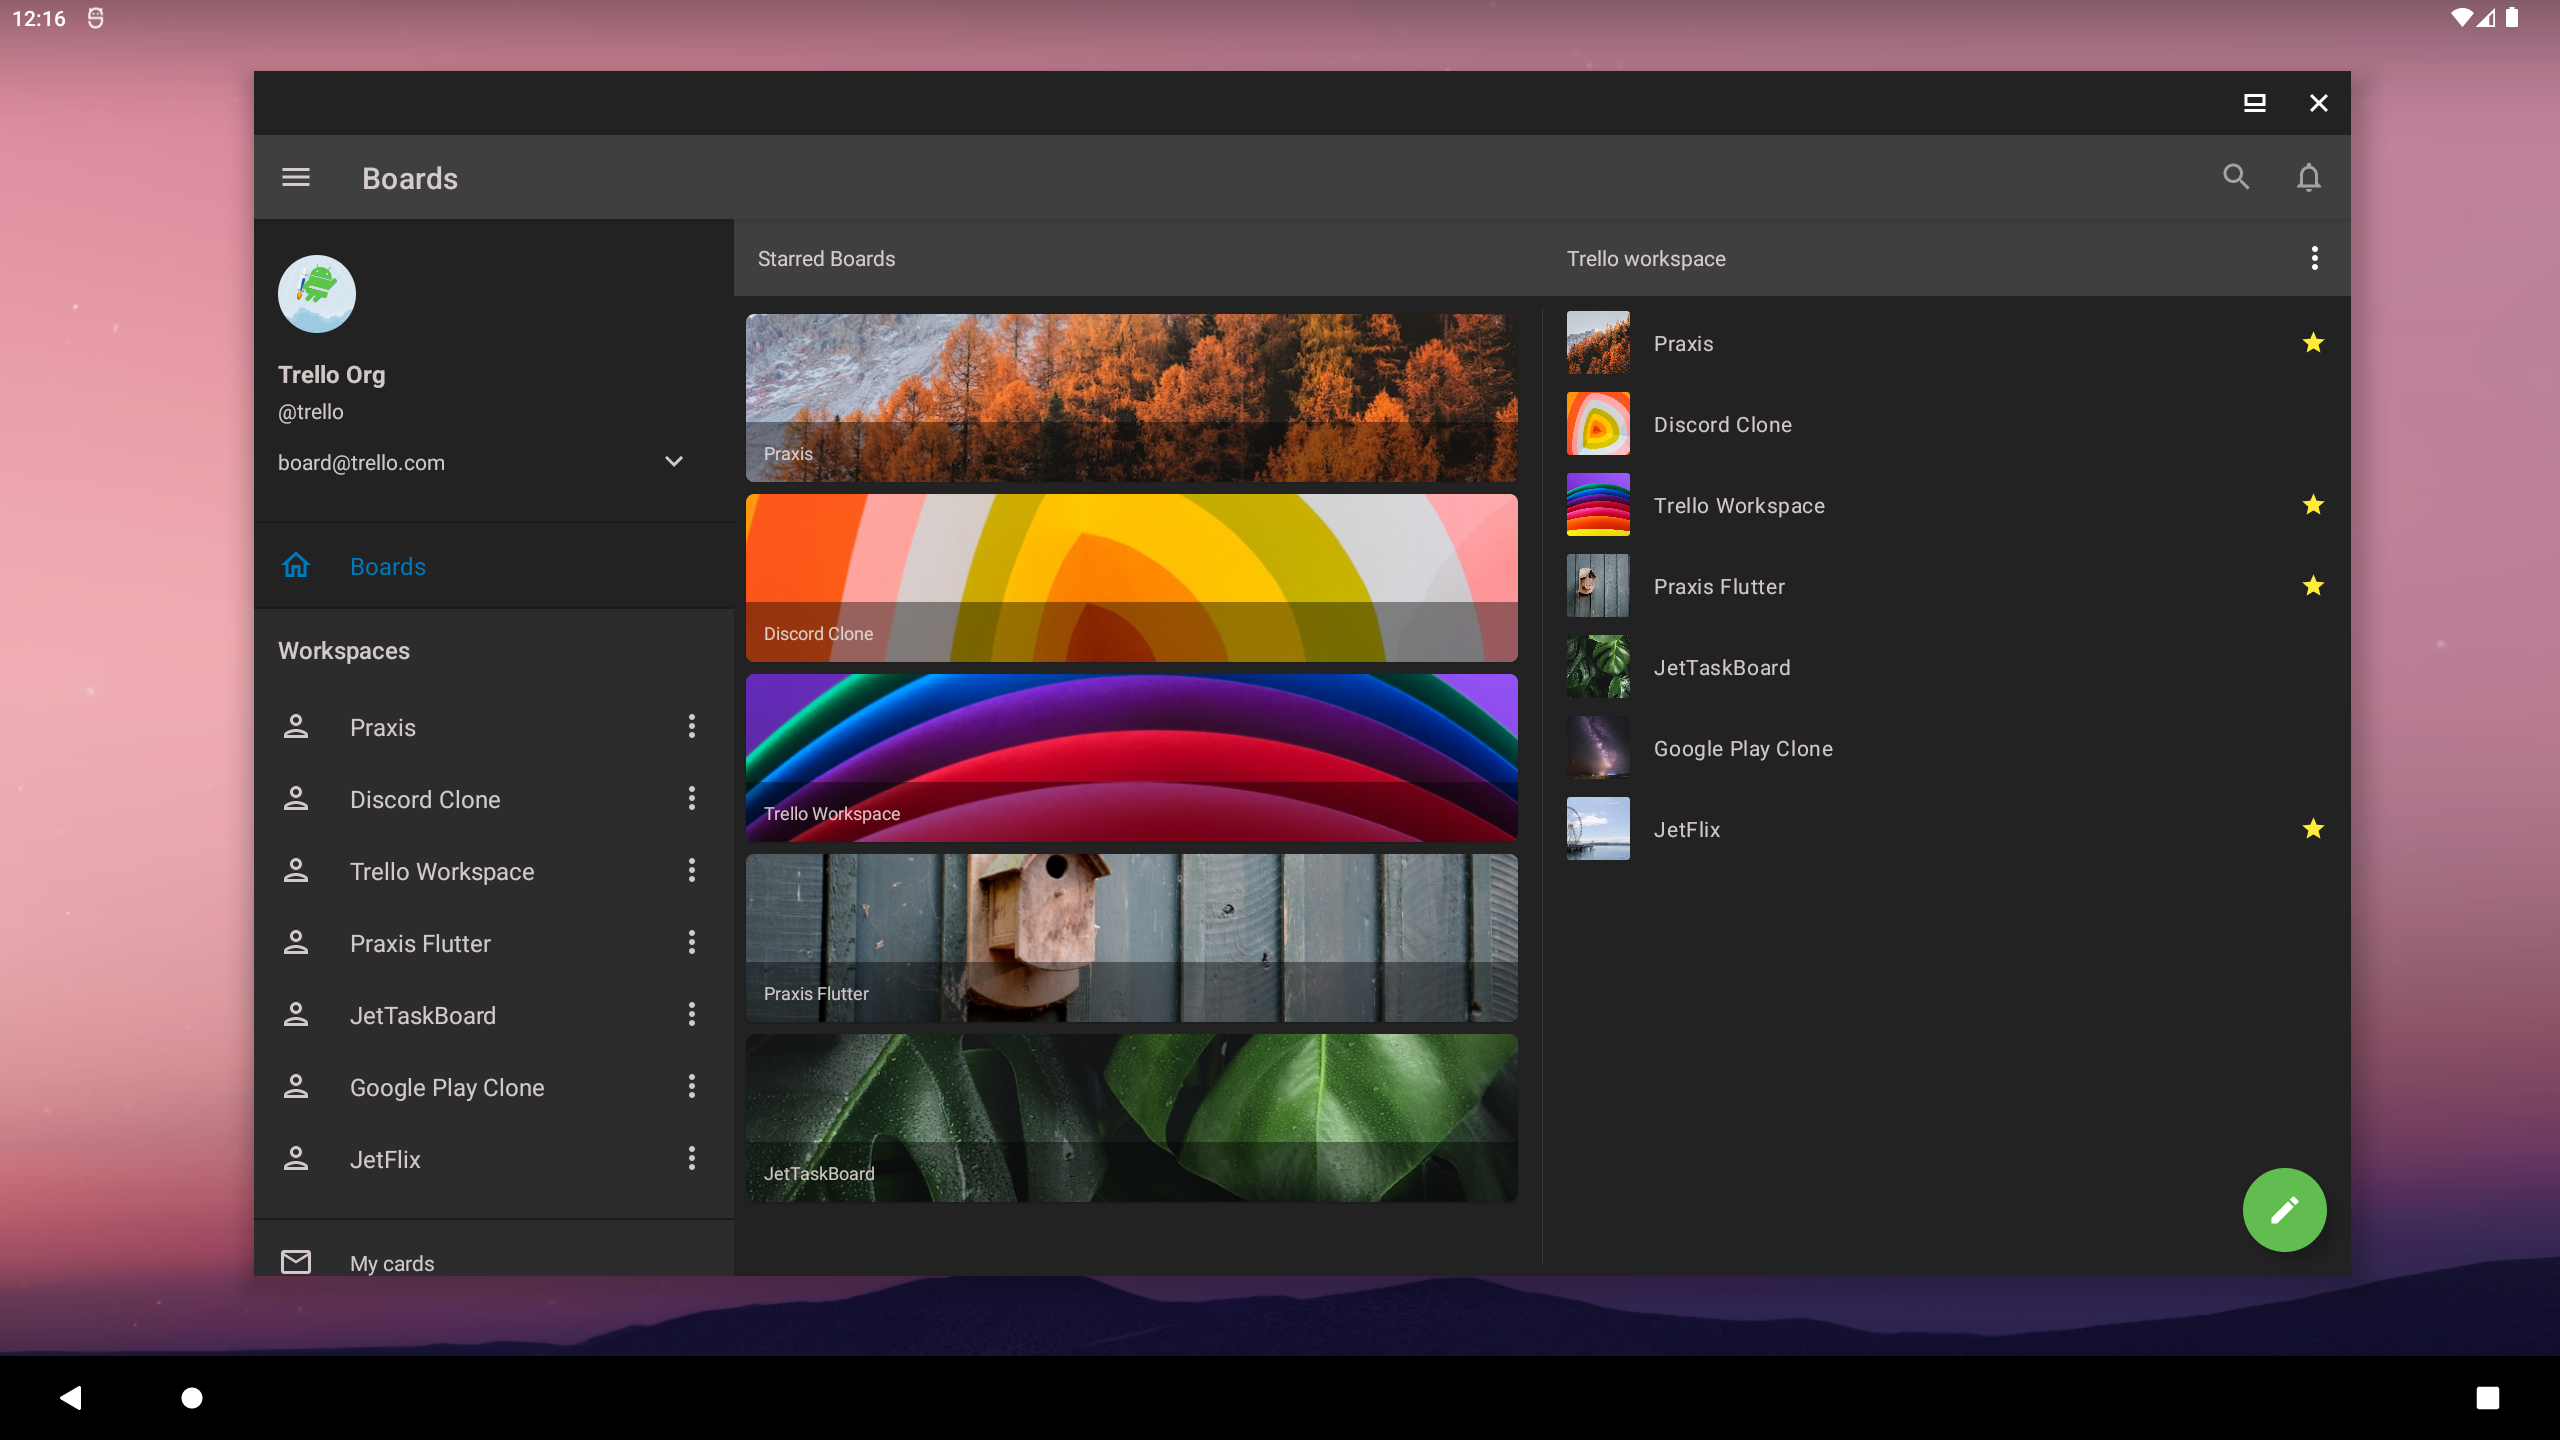Open Google Play Clone workspace options menu
This screenshot has height=1440, width=2560.
coord(691,1087)
